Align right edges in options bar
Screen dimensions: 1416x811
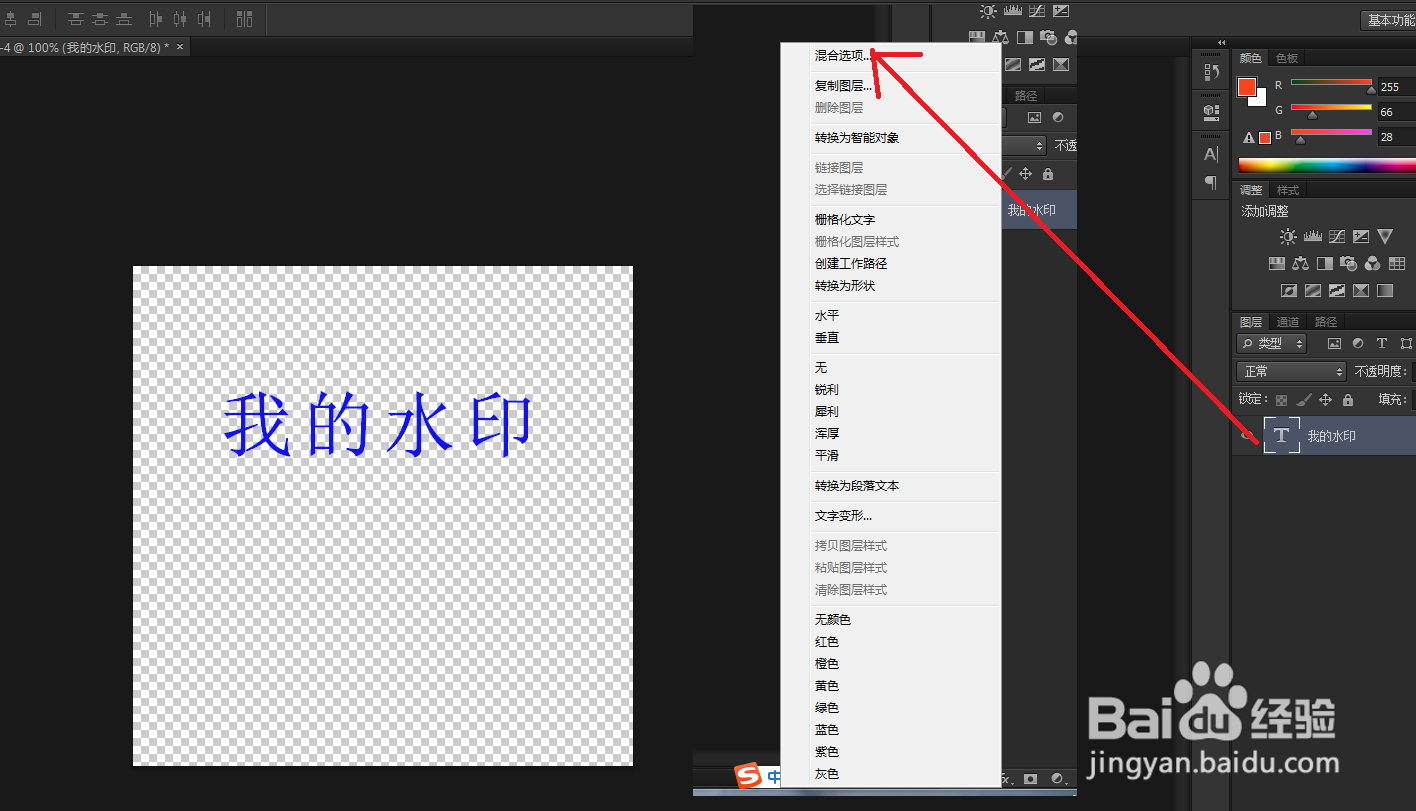pos(204,19)
